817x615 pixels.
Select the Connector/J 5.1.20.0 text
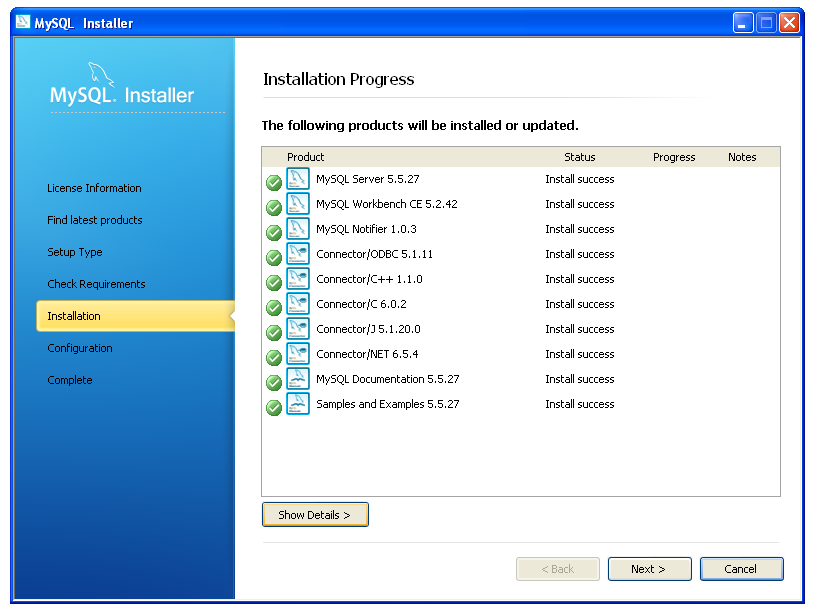[368, 329]
